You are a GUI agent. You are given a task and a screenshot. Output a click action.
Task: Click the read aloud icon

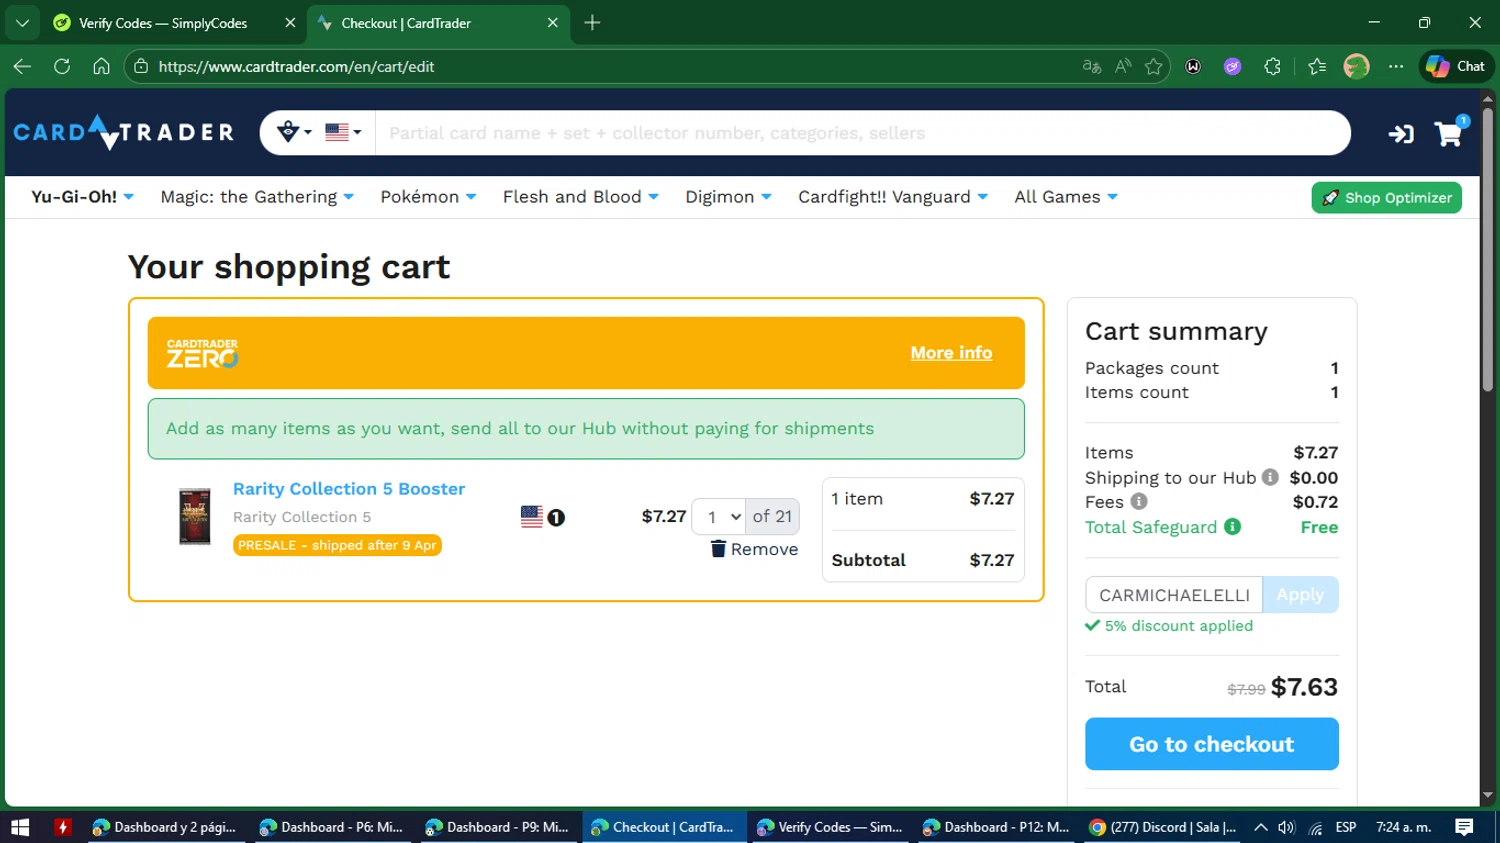(1123, 66)
